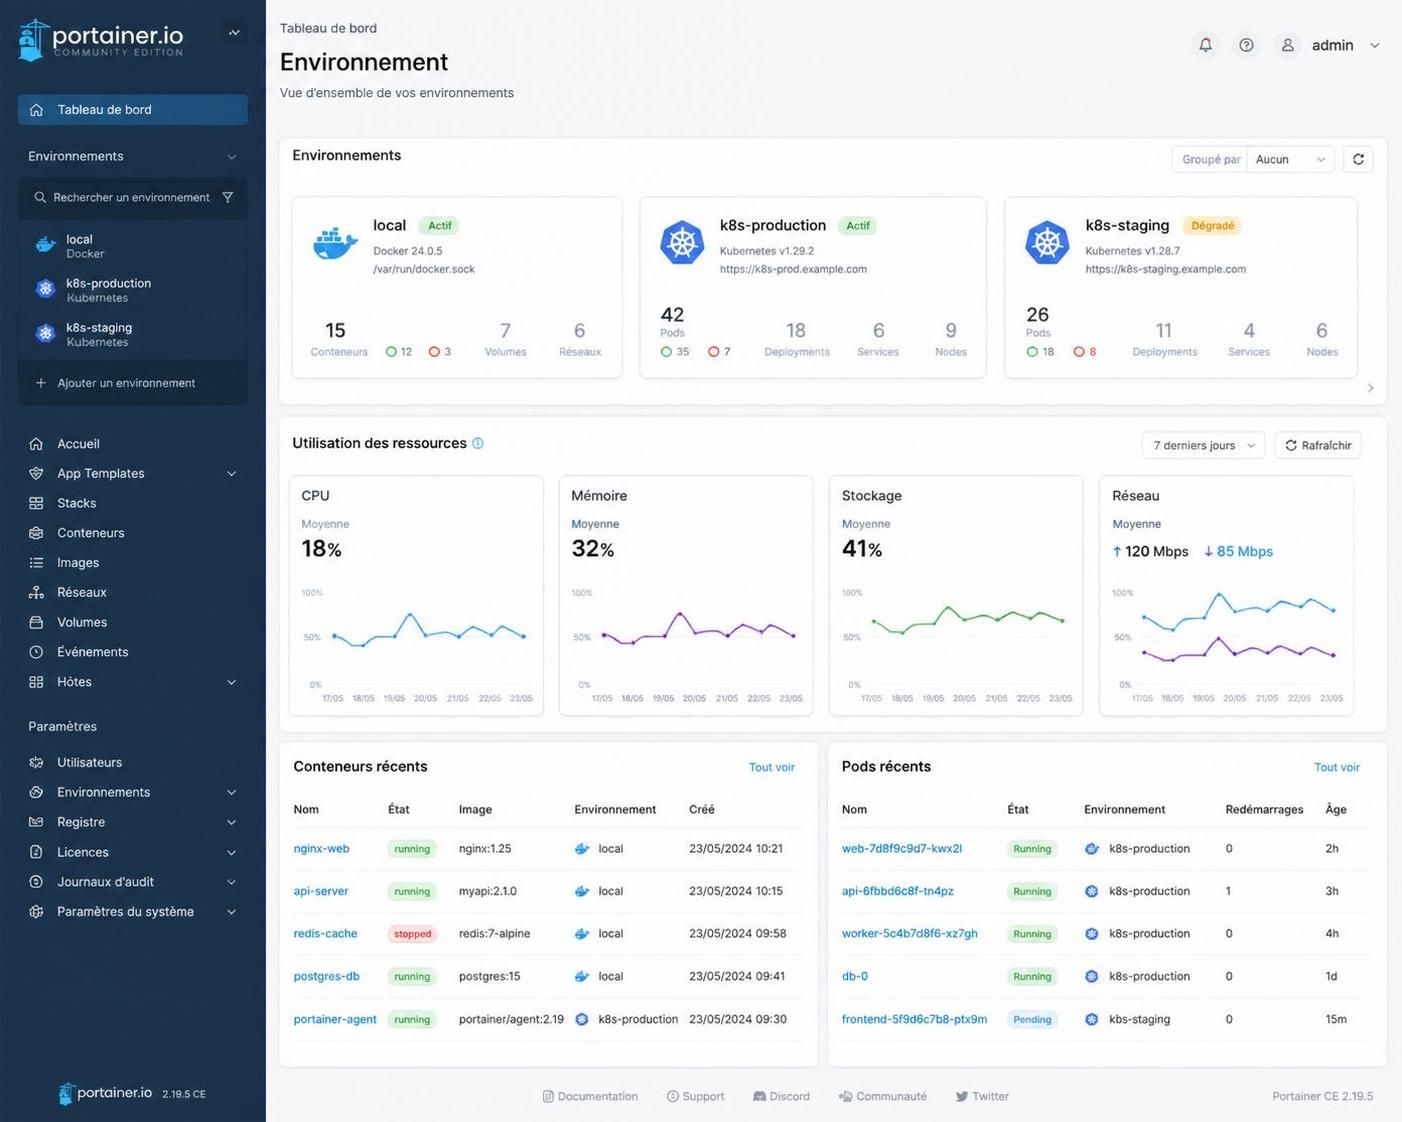Click the Docker icon of local in sidebar list
The image size is (1402, 1122).
click(x=45, y=245)
